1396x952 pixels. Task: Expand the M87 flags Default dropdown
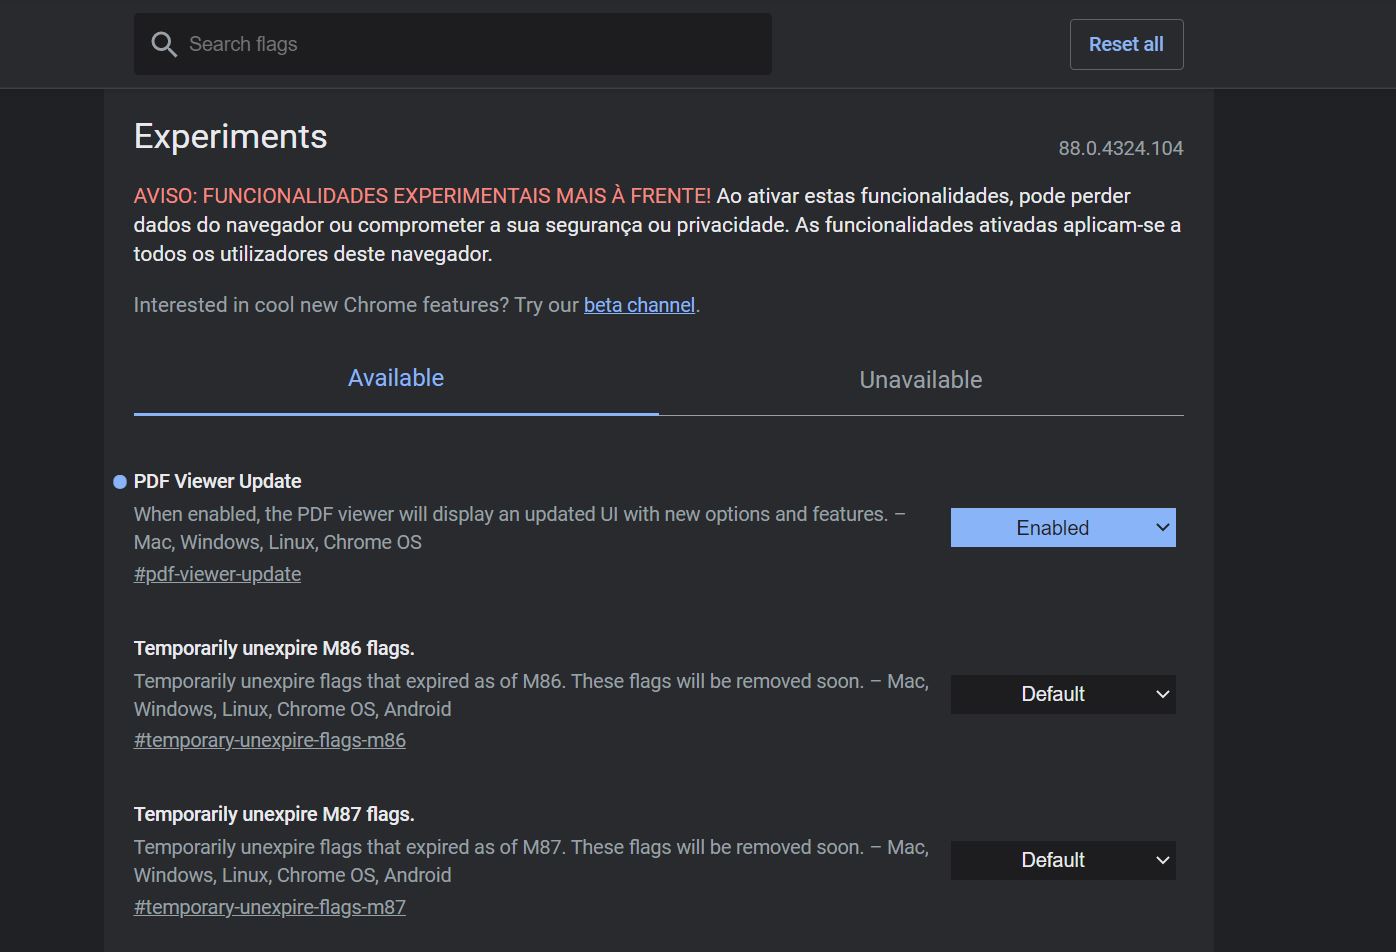point(1062,860)
